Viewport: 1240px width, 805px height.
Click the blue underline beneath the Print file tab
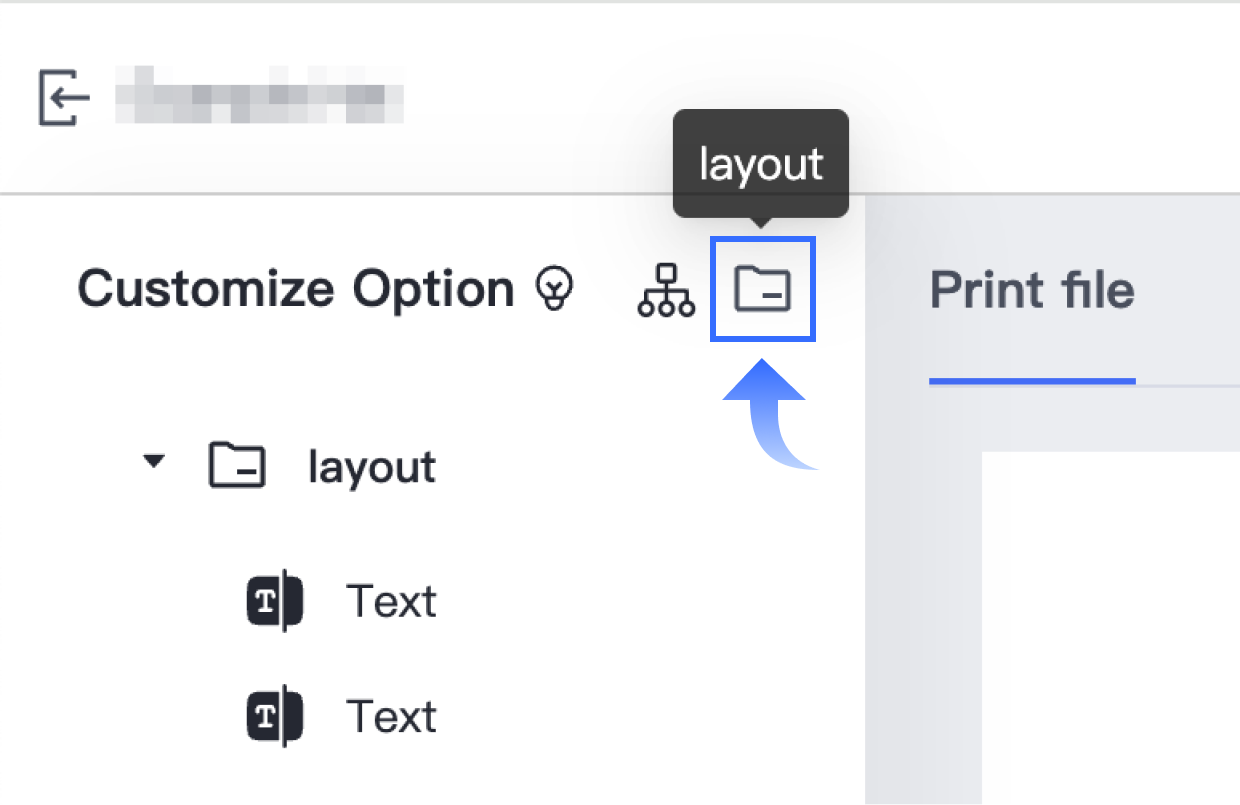[1032, 381]
